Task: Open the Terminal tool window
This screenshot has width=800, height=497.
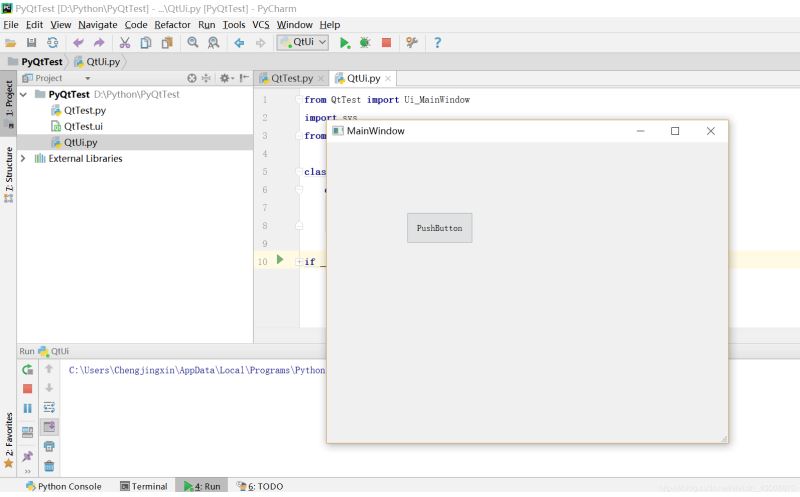Action: (143, 486)
